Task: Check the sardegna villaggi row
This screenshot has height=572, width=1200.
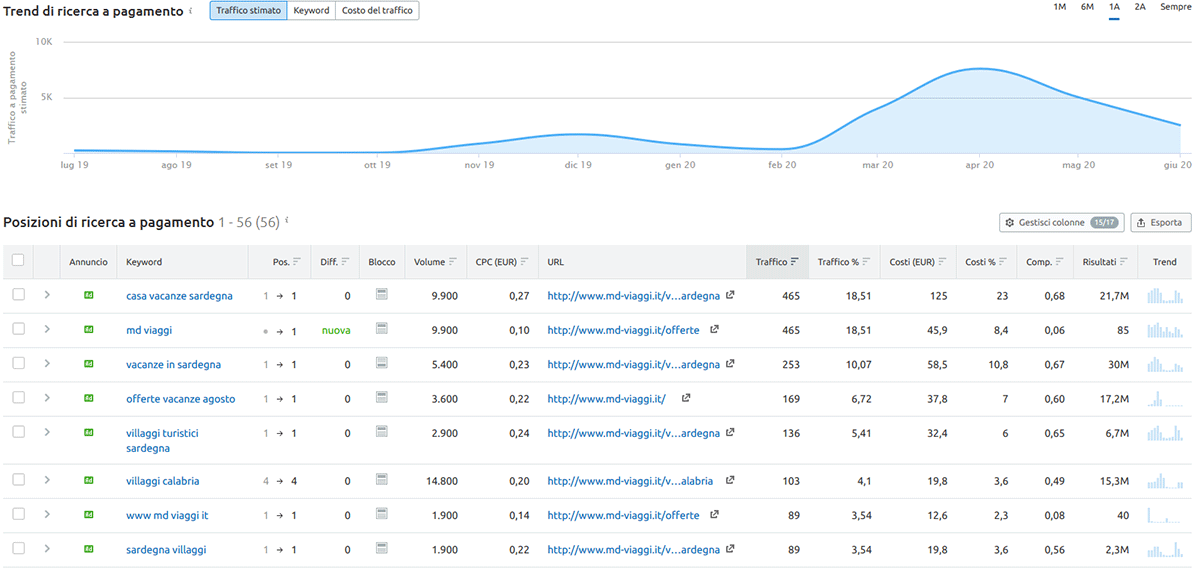Action: point(18,549)
